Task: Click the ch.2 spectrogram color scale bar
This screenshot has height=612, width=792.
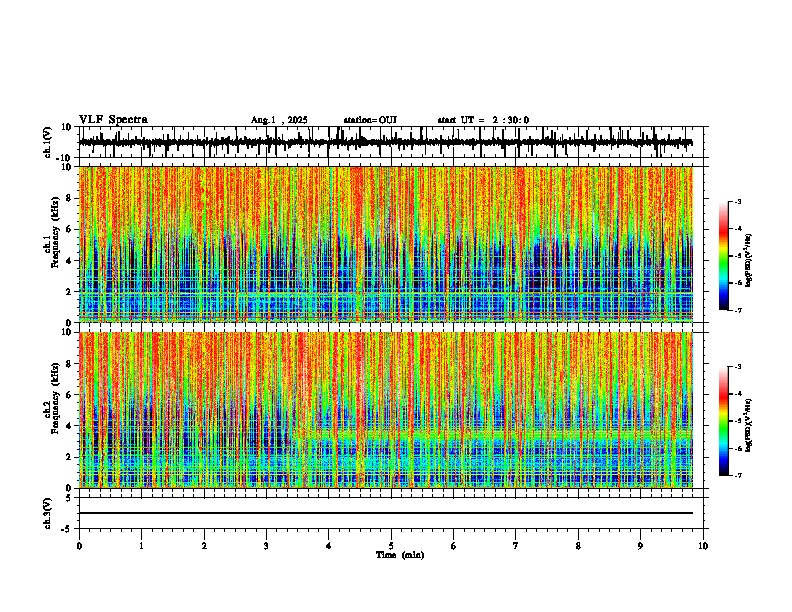Action: coord(723,421)
